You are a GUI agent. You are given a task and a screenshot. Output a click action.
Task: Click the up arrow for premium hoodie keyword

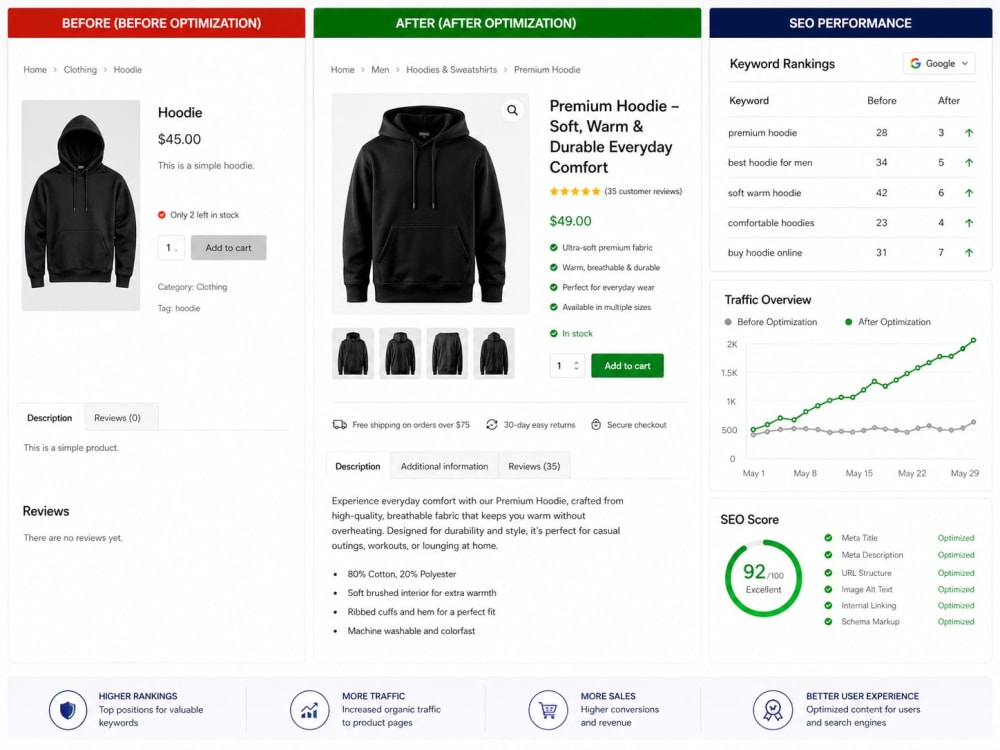[x=969, y=133]
